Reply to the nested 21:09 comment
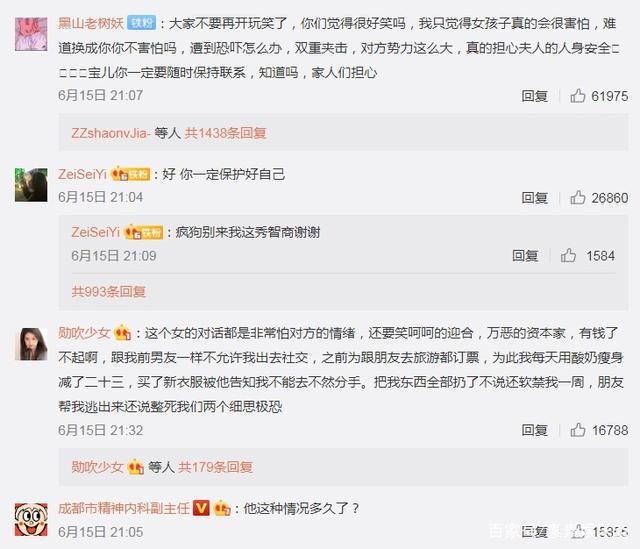The width and height of the screenshot is (640, 549). tap(525, 256)
